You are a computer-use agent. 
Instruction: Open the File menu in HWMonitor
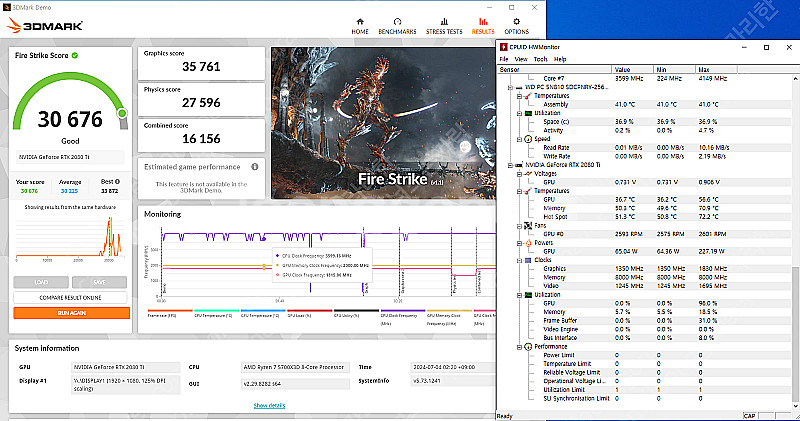click(x=504, y=59)
